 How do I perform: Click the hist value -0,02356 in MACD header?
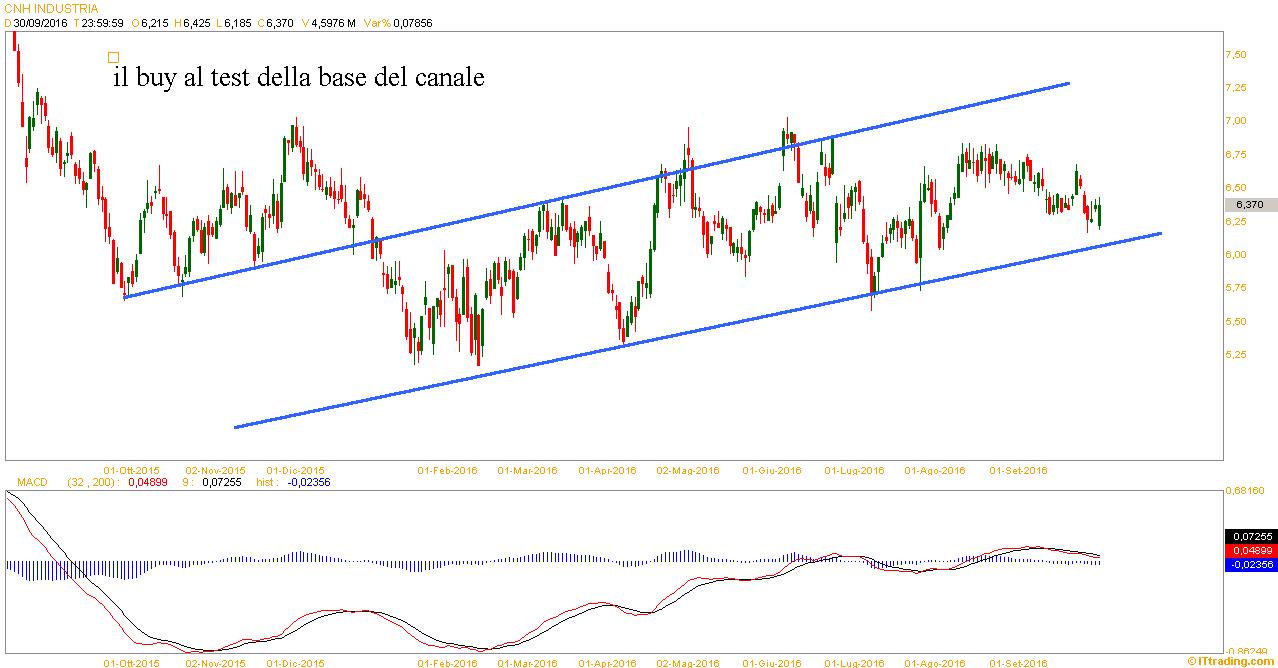coord(307,482)
